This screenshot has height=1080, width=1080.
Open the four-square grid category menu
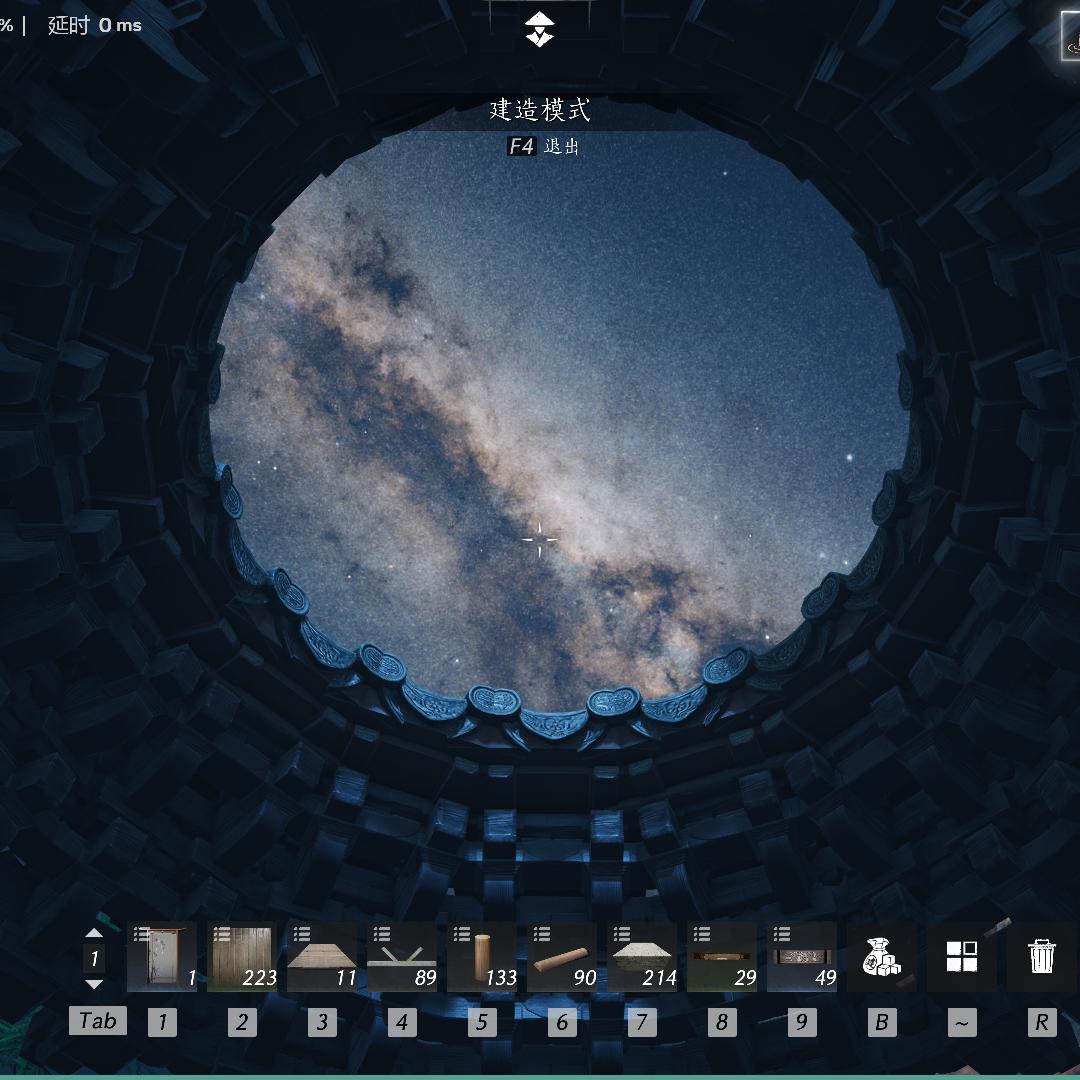coord(962,957)
